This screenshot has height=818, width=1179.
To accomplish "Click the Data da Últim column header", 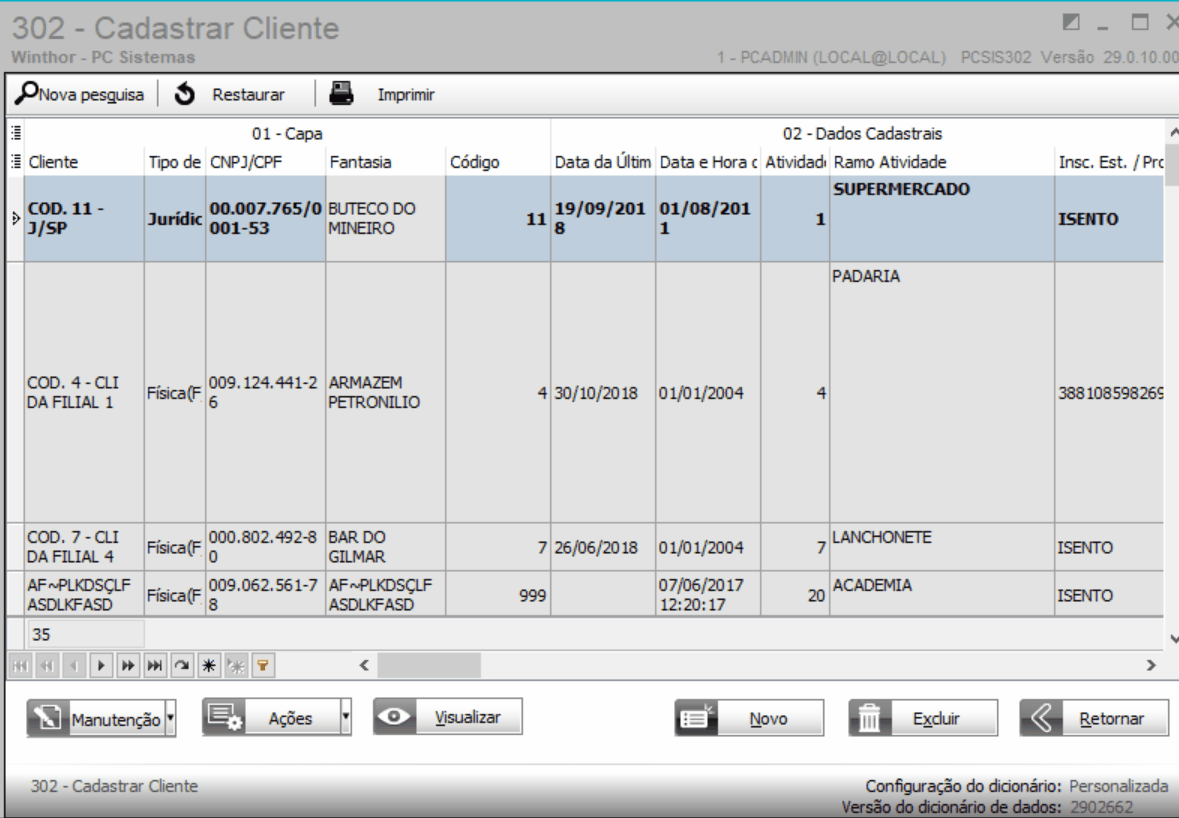I will (603, 162).
